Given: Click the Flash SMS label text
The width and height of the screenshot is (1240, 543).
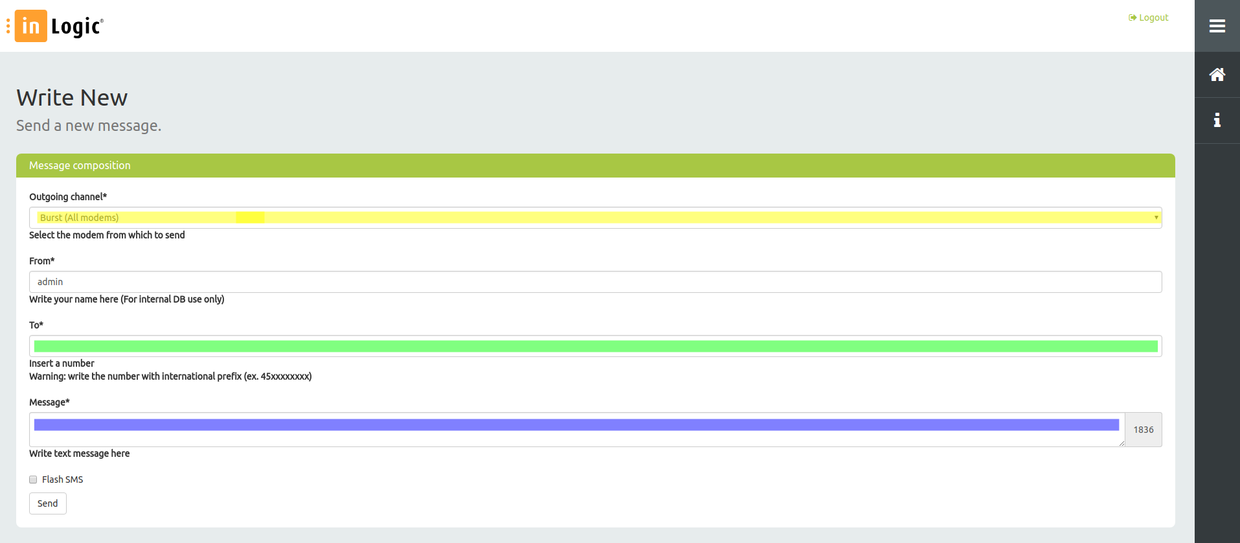Looking at the screenshot, I should (62, 480).
